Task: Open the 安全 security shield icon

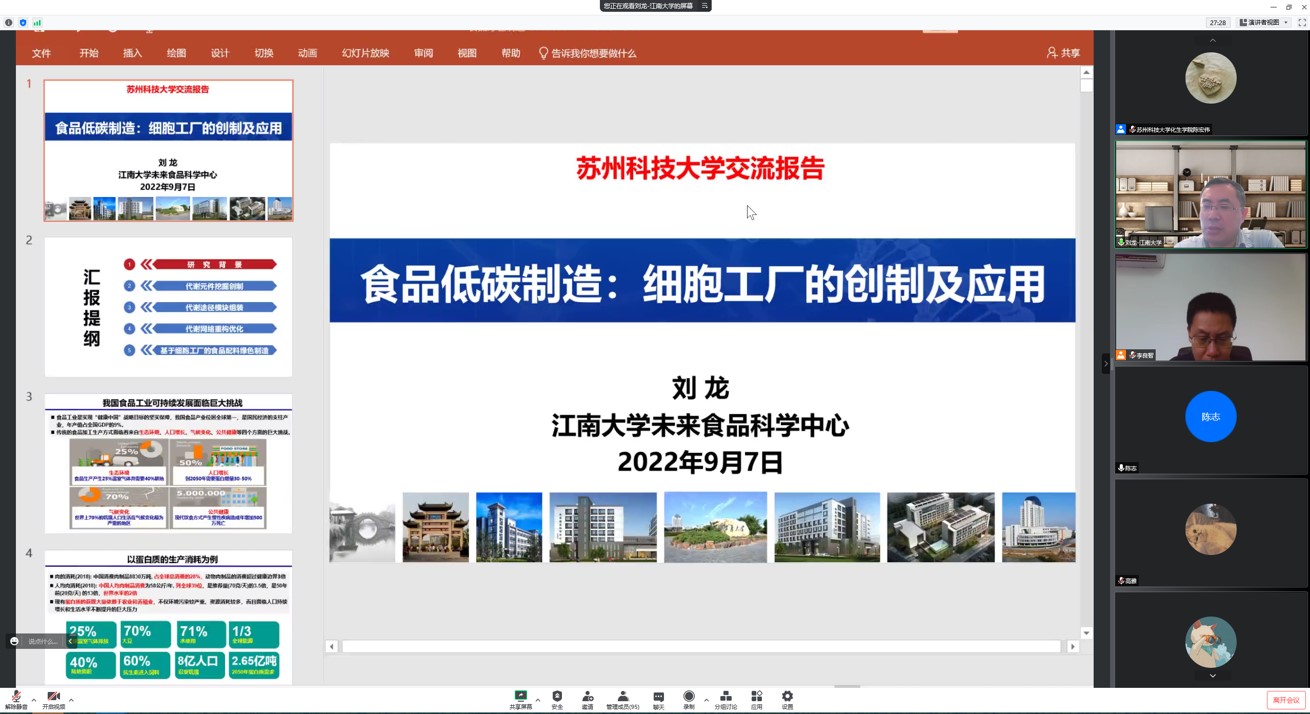Action: [557, 697]
